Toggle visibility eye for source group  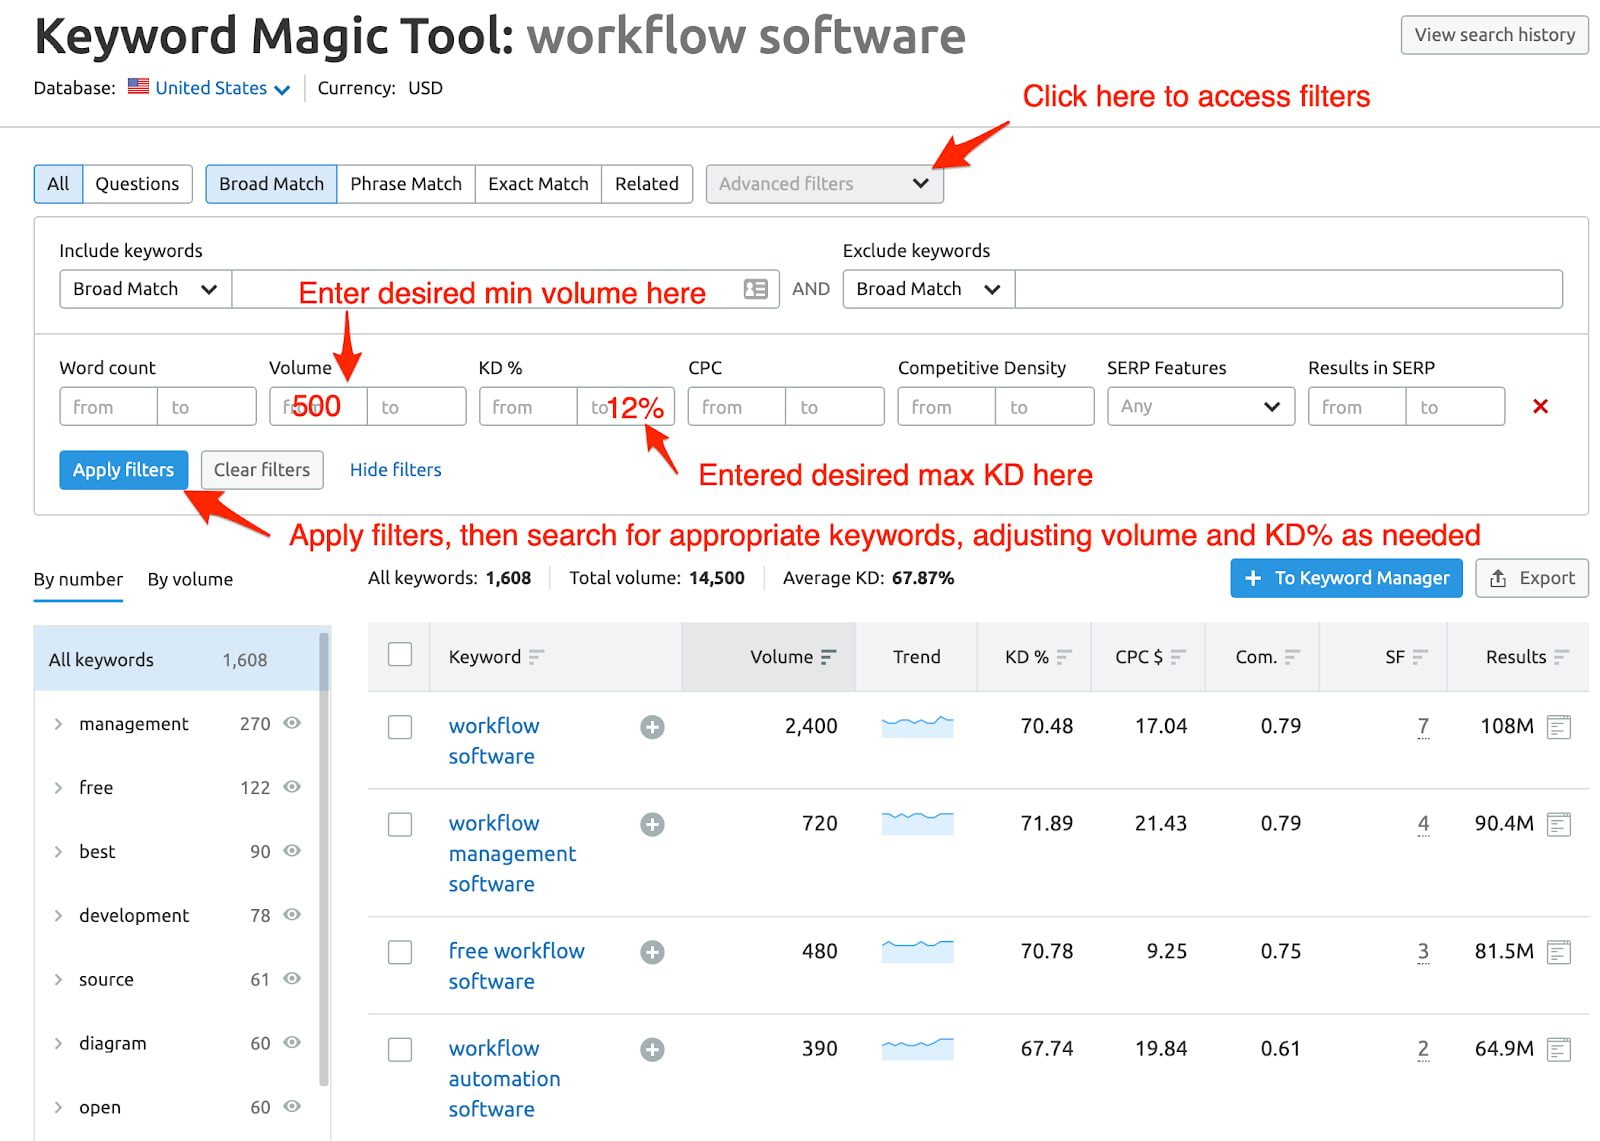pos(292,979)
